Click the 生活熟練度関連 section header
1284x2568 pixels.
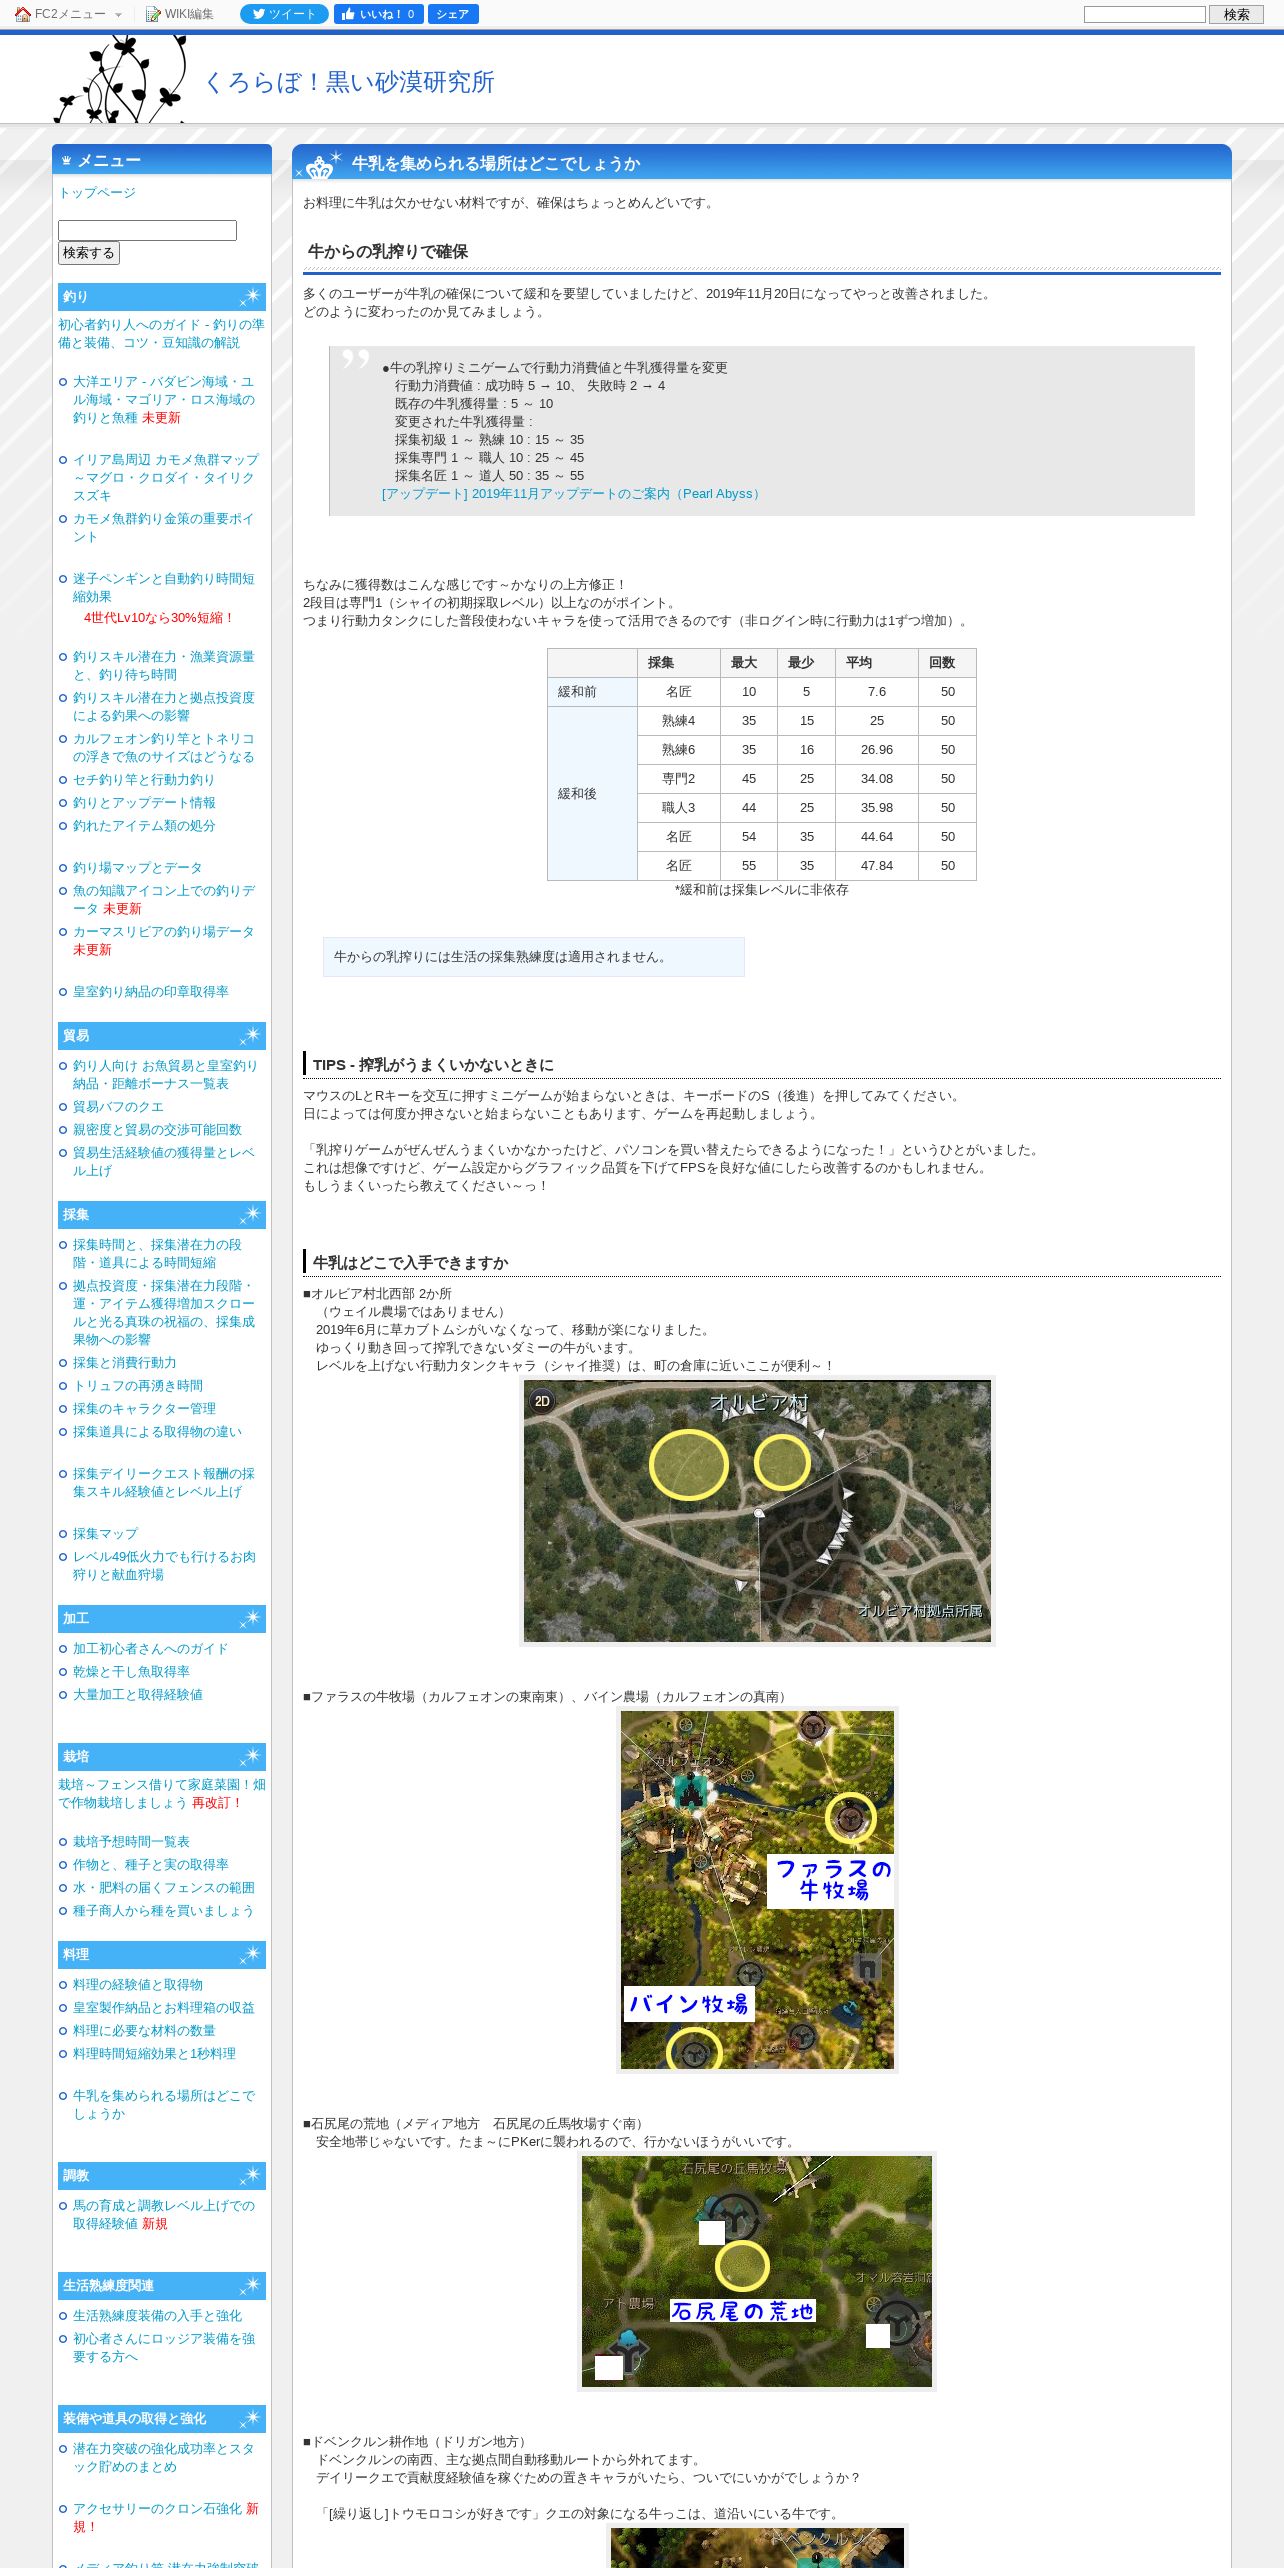coord(162,2285)
